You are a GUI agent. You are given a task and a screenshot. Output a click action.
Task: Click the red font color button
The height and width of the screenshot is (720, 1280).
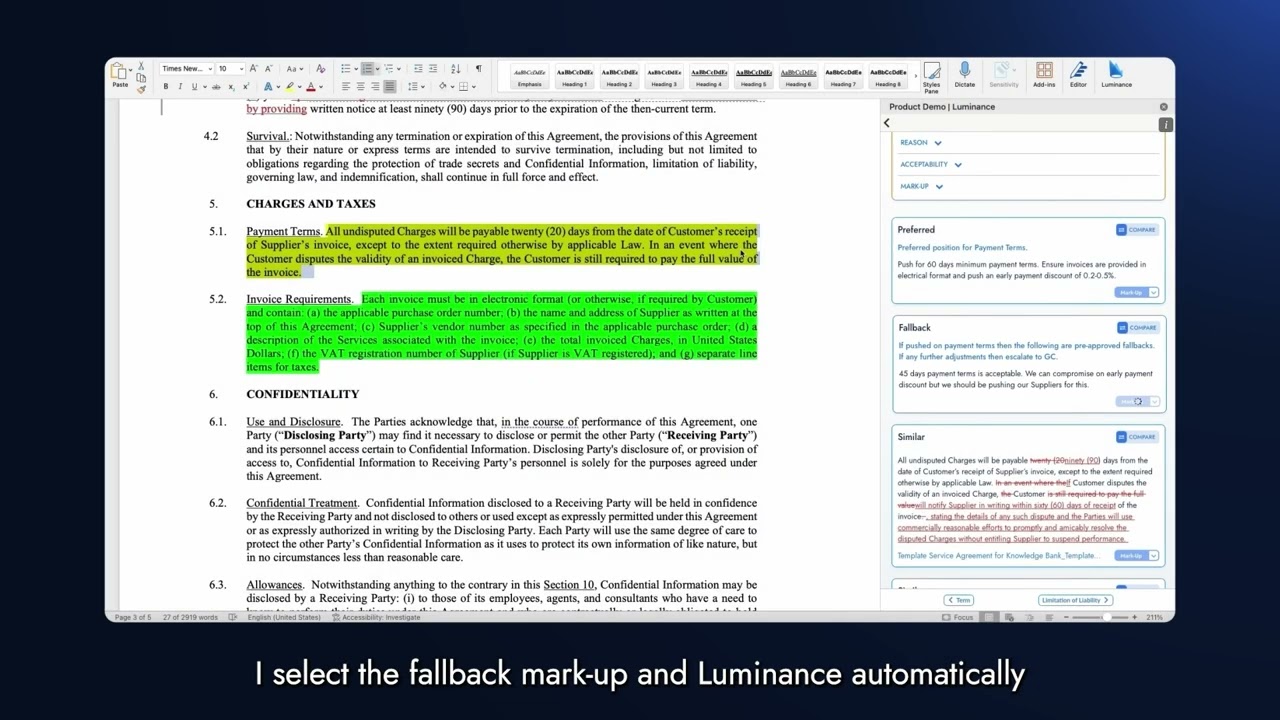coord(311,87)
